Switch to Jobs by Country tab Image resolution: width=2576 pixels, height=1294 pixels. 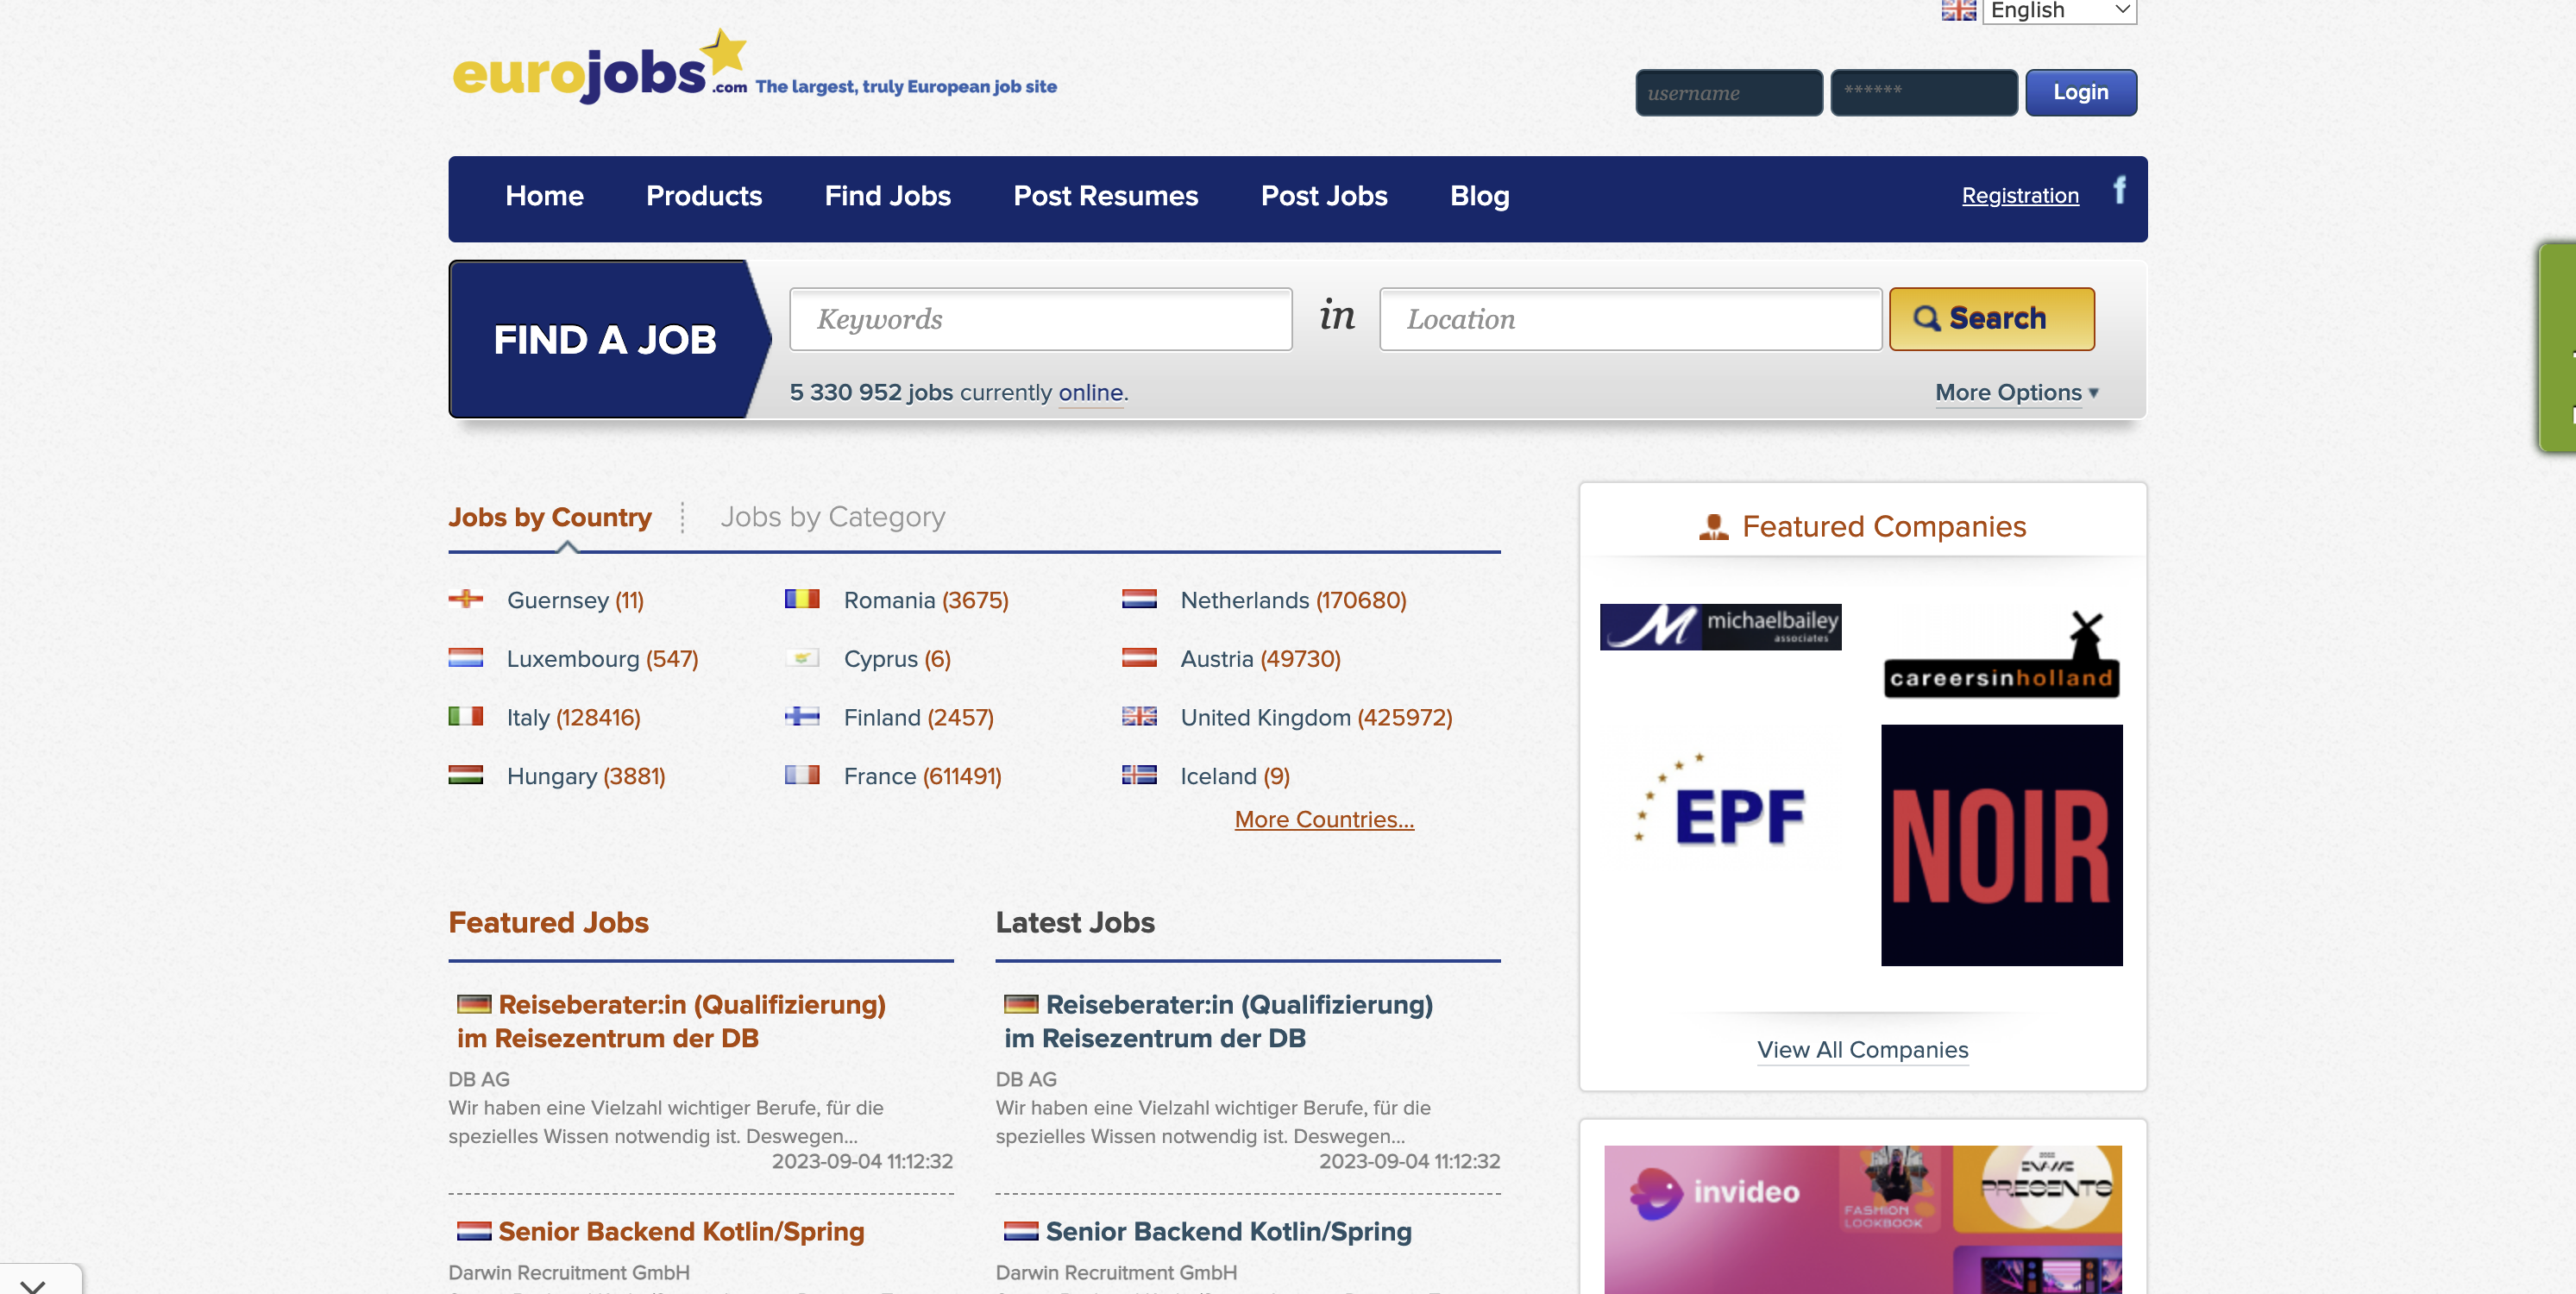pyautogui.click(x=550, y=517)
